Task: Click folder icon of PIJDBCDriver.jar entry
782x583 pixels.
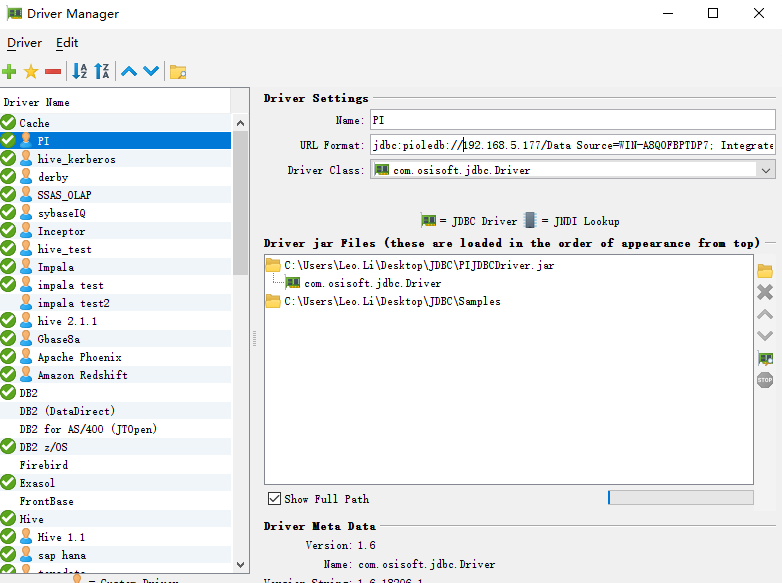Action: click(273, 265)
